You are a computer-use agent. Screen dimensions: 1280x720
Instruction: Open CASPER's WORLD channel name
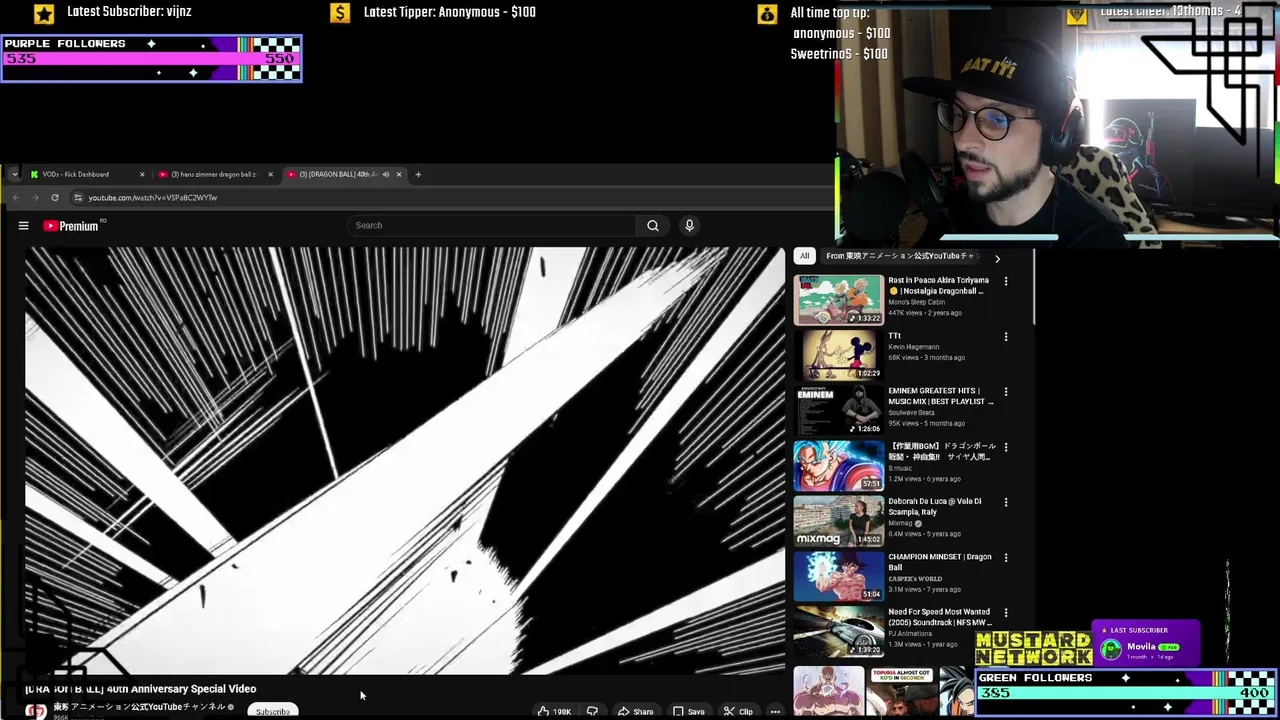pyautogui.click(x=915, y=579)
